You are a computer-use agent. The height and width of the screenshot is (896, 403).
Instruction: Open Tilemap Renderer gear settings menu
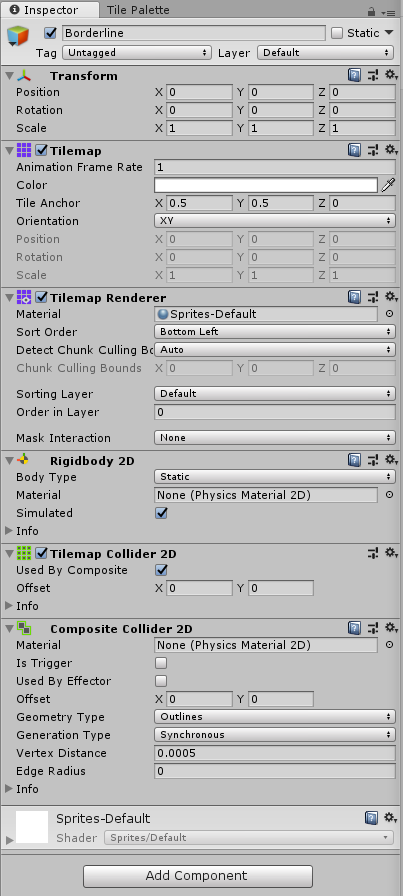390,297
